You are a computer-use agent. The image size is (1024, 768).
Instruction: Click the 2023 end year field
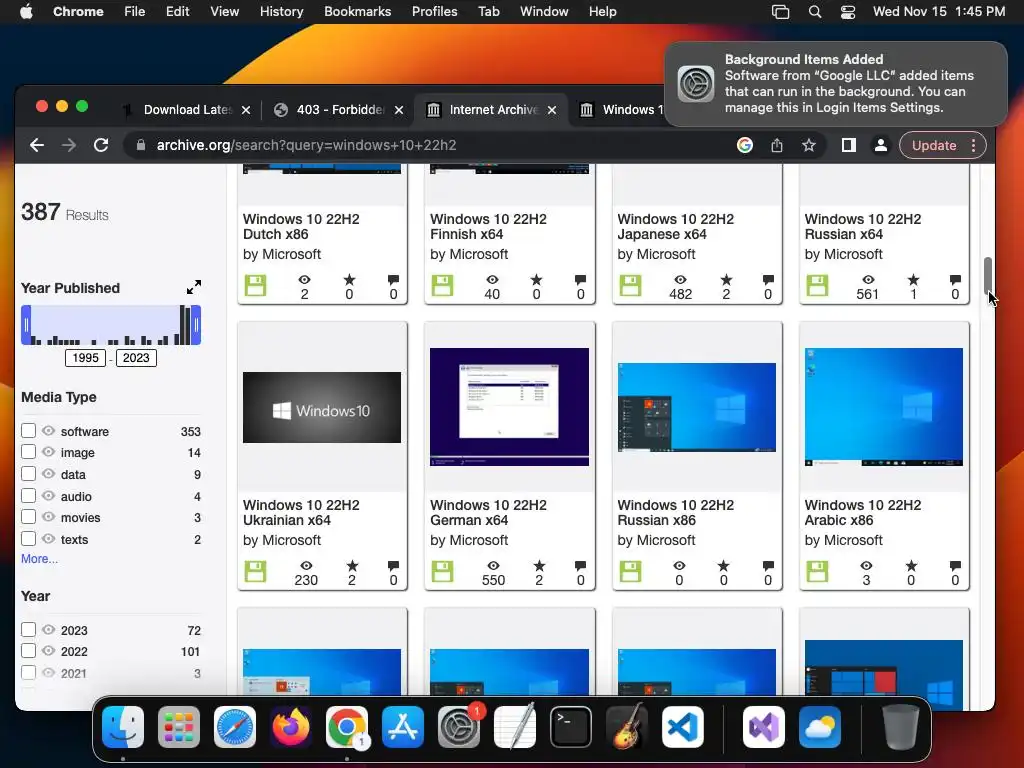point(136,358)
